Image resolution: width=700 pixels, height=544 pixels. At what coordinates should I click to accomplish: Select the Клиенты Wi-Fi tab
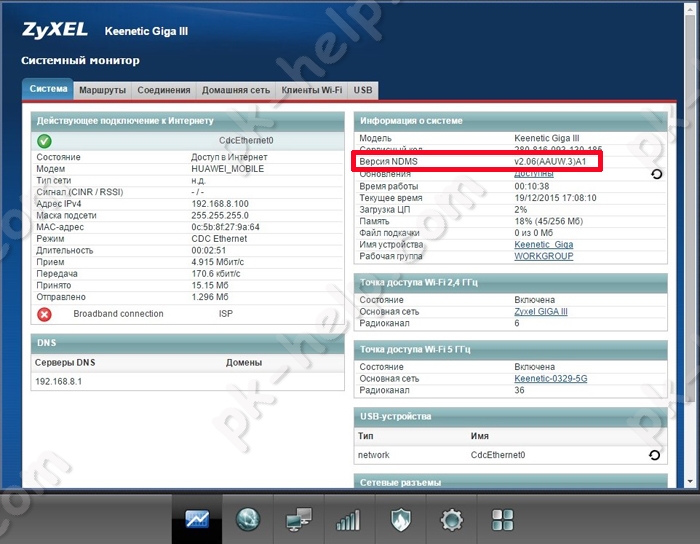point(311,90)
